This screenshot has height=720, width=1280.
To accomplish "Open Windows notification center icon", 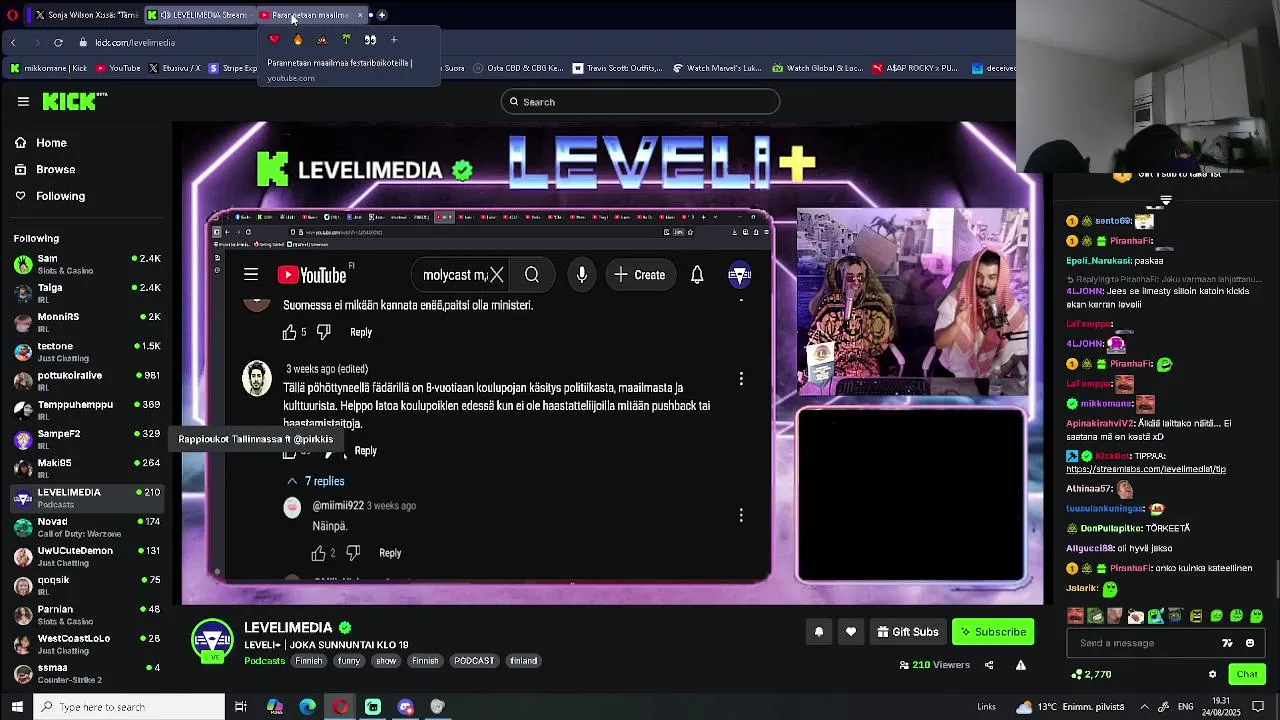I will (1259, 707).
